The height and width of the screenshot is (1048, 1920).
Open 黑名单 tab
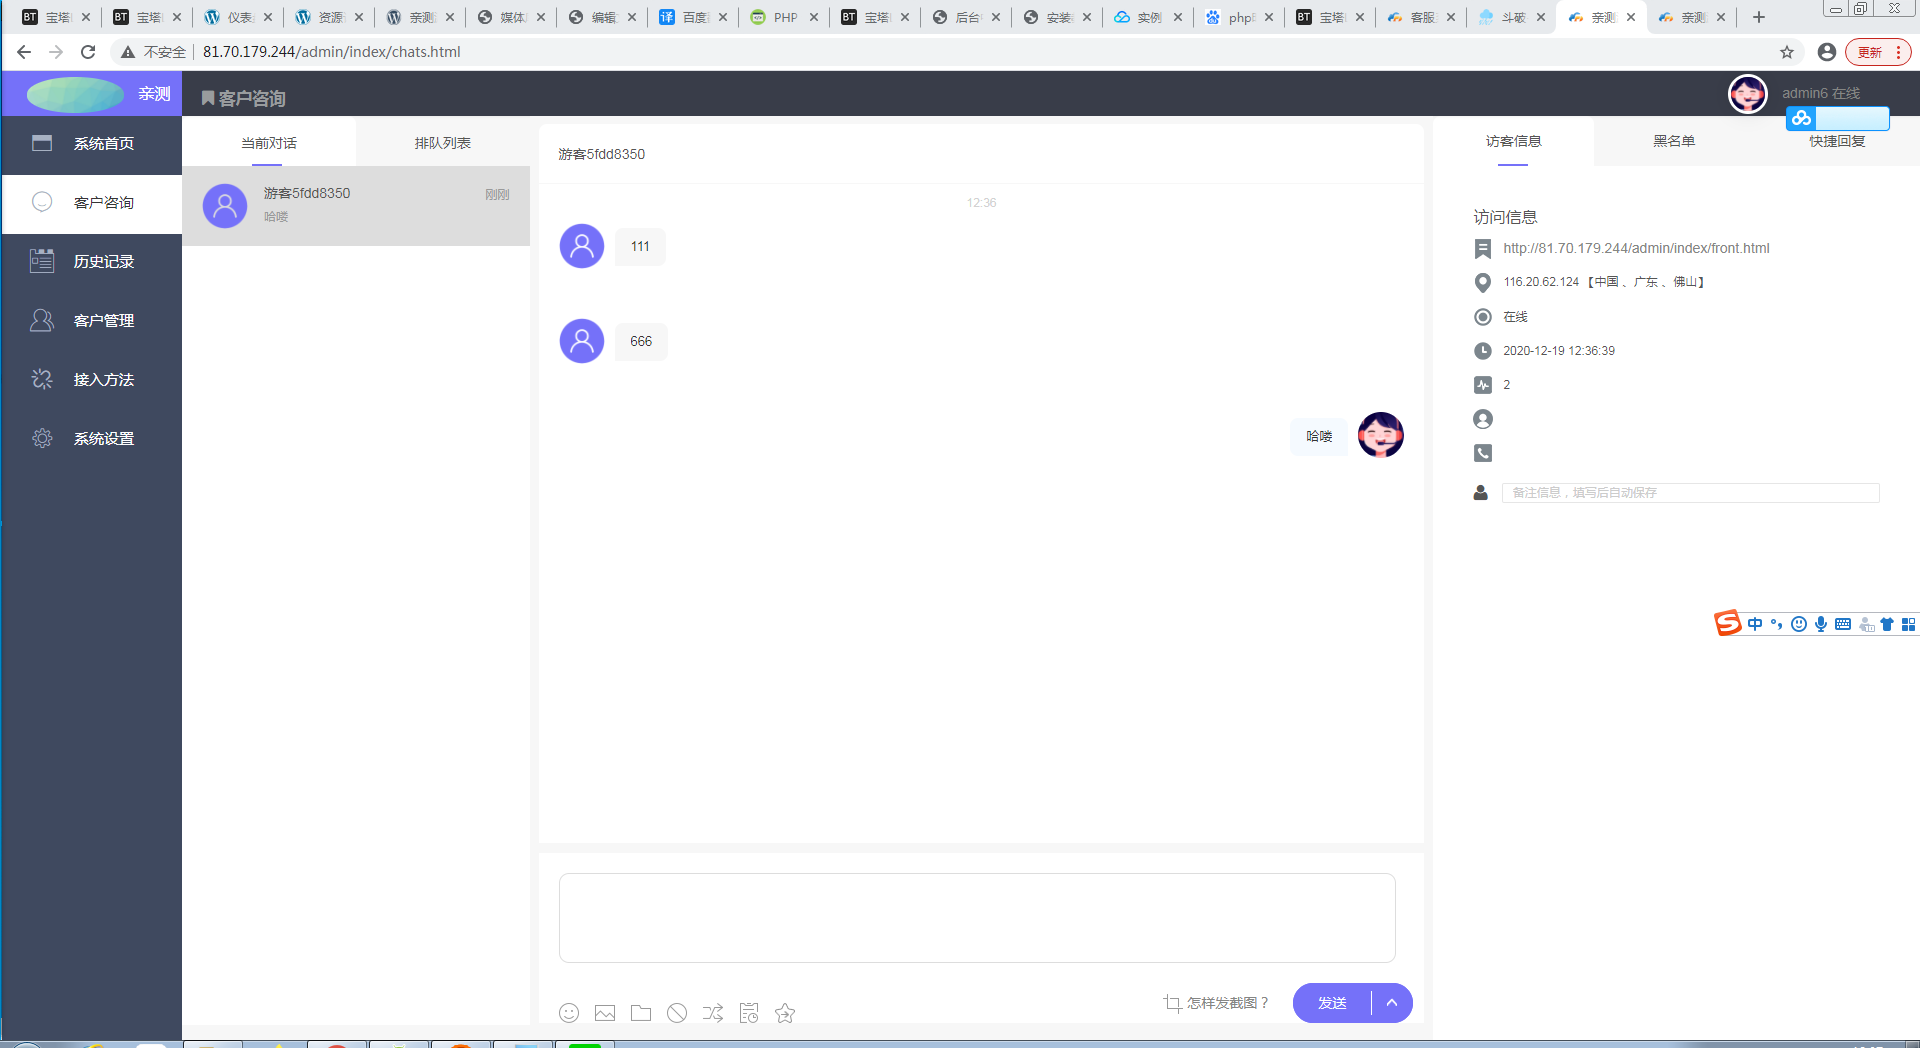coord(1674,142)
